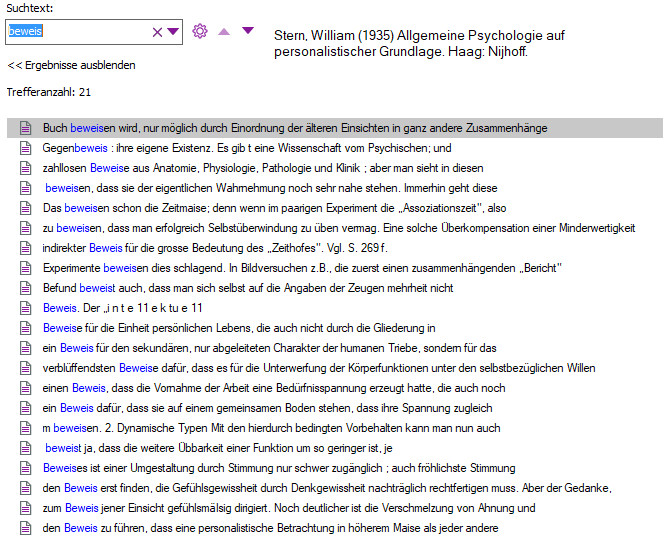
Task: Click document icon beside Das beweisen schon result
Action: [26, 208]
